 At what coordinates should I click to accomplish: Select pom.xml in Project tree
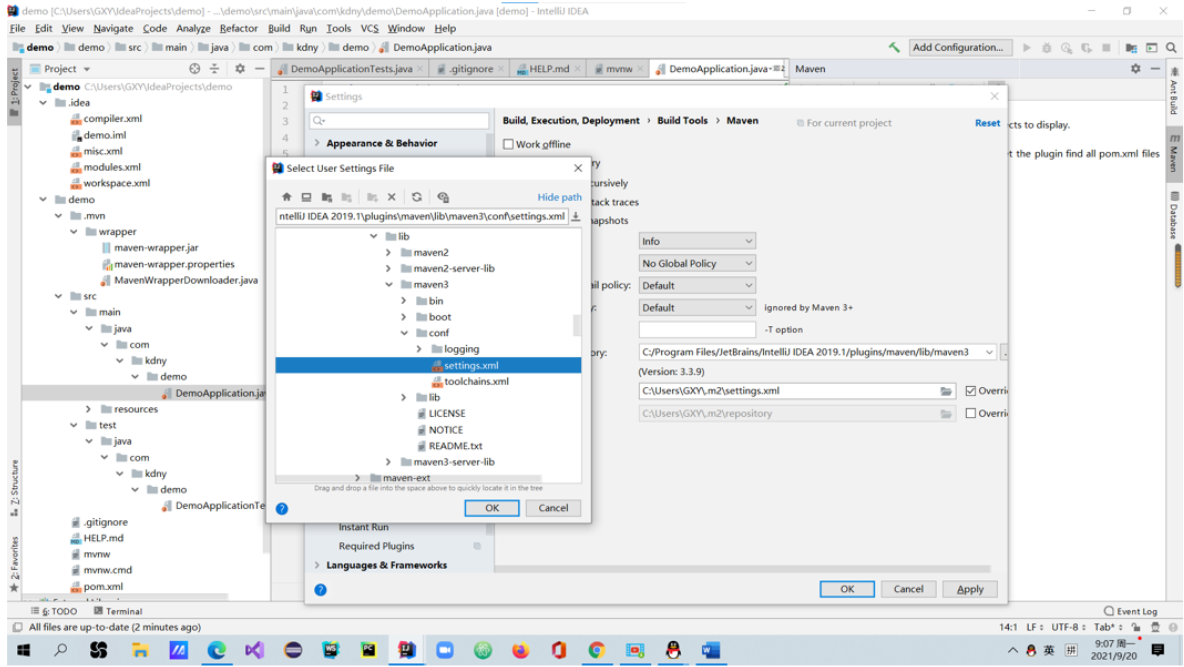click(103, 586)
